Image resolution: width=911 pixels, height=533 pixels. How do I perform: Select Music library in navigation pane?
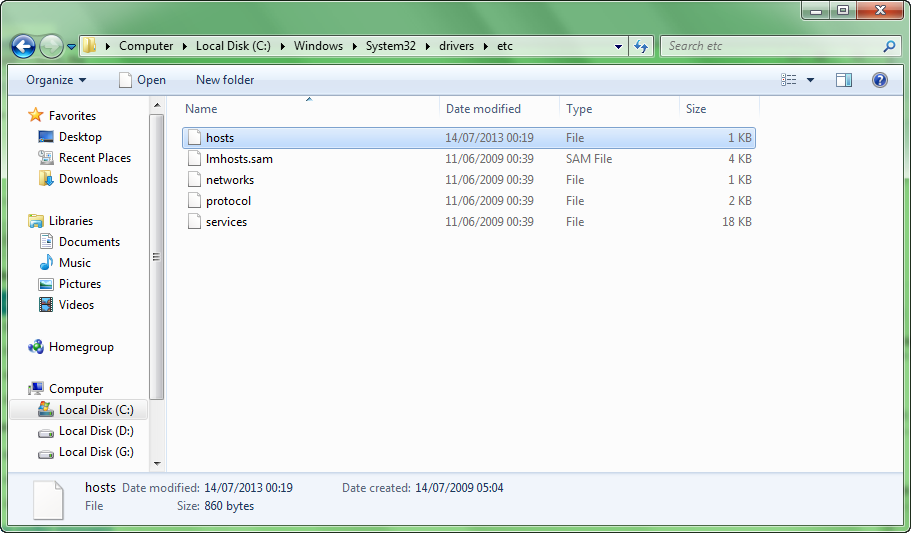[x=74, y=263]
